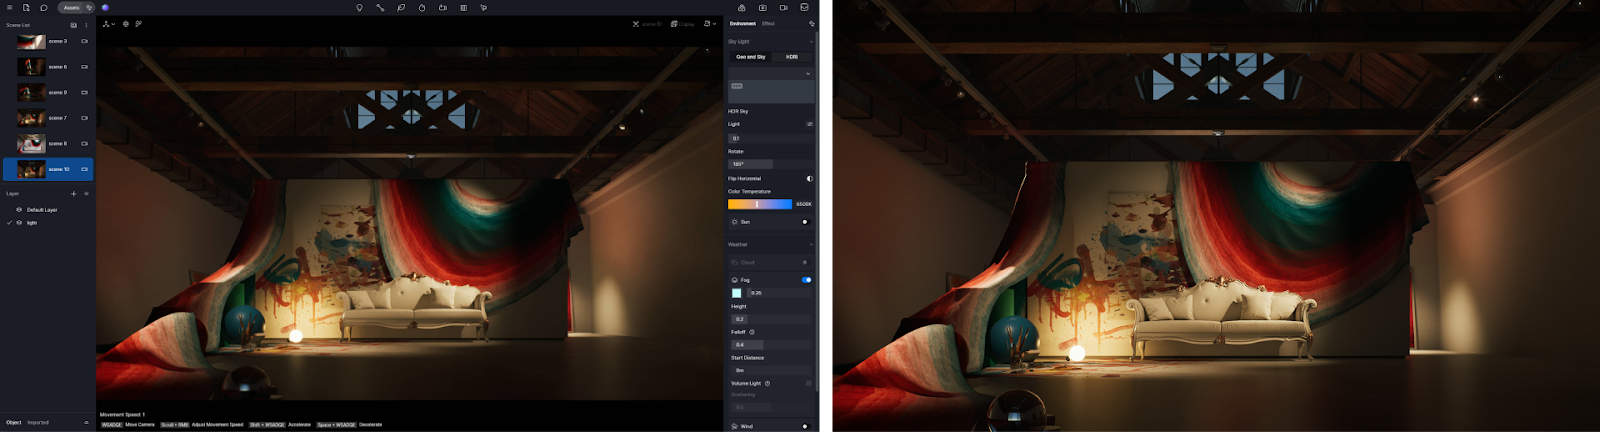Click the leaf-shaped toolbar icon
Viewport: 1600px width, 432px height.
tap(401, 7)
